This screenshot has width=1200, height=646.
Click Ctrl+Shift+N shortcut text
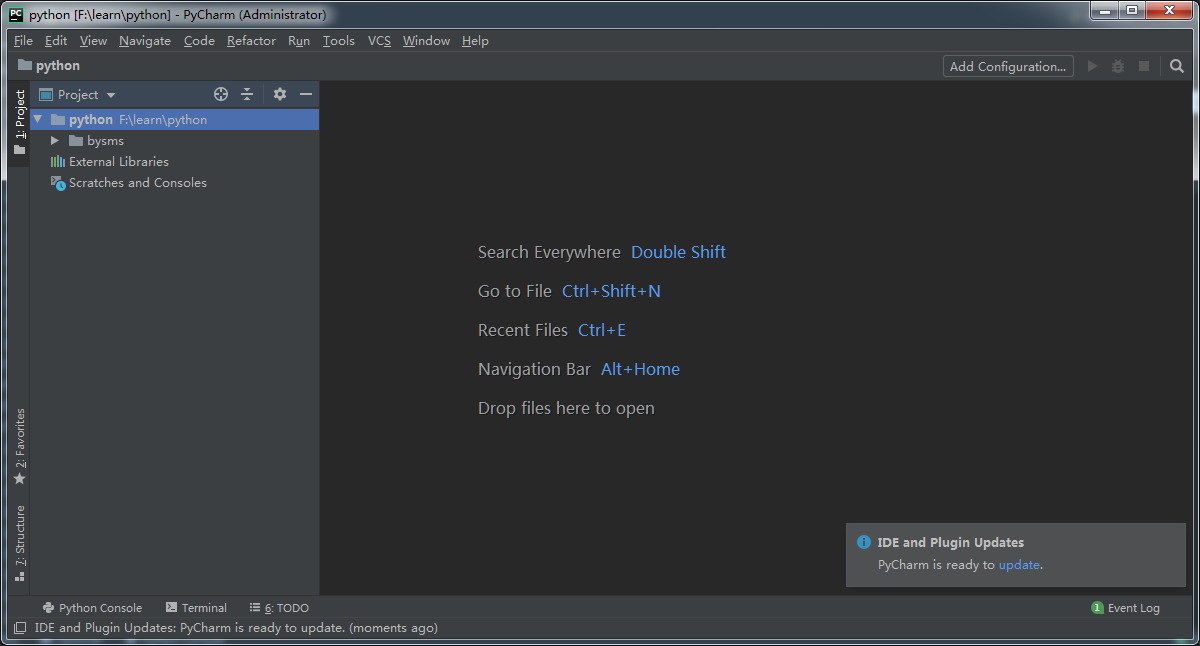coord(611,291)
